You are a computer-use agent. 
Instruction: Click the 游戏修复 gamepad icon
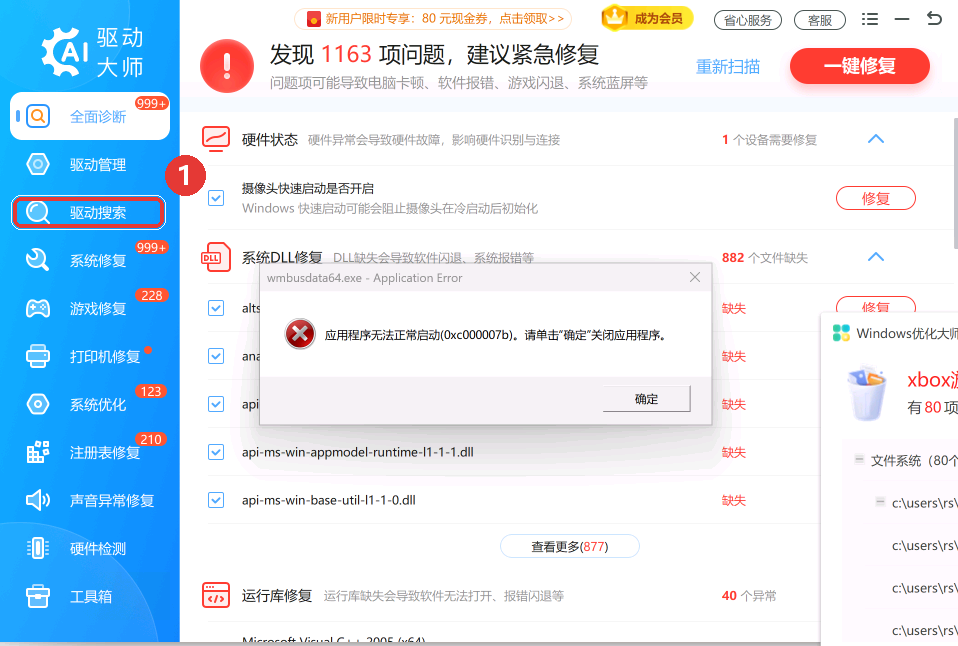(38, 308)
